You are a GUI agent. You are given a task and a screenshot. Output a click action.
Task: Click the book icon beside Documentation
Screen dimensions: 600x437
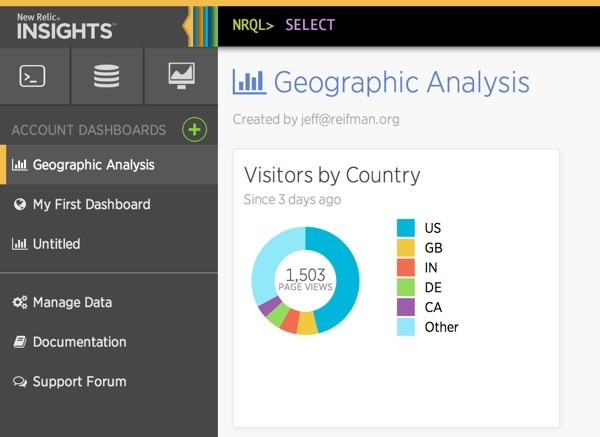coord(20,342)
